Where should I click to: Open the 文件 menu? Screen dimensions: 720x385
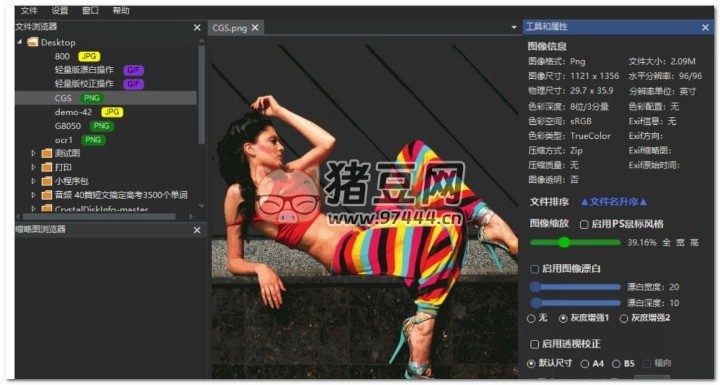tap(28, 11)
